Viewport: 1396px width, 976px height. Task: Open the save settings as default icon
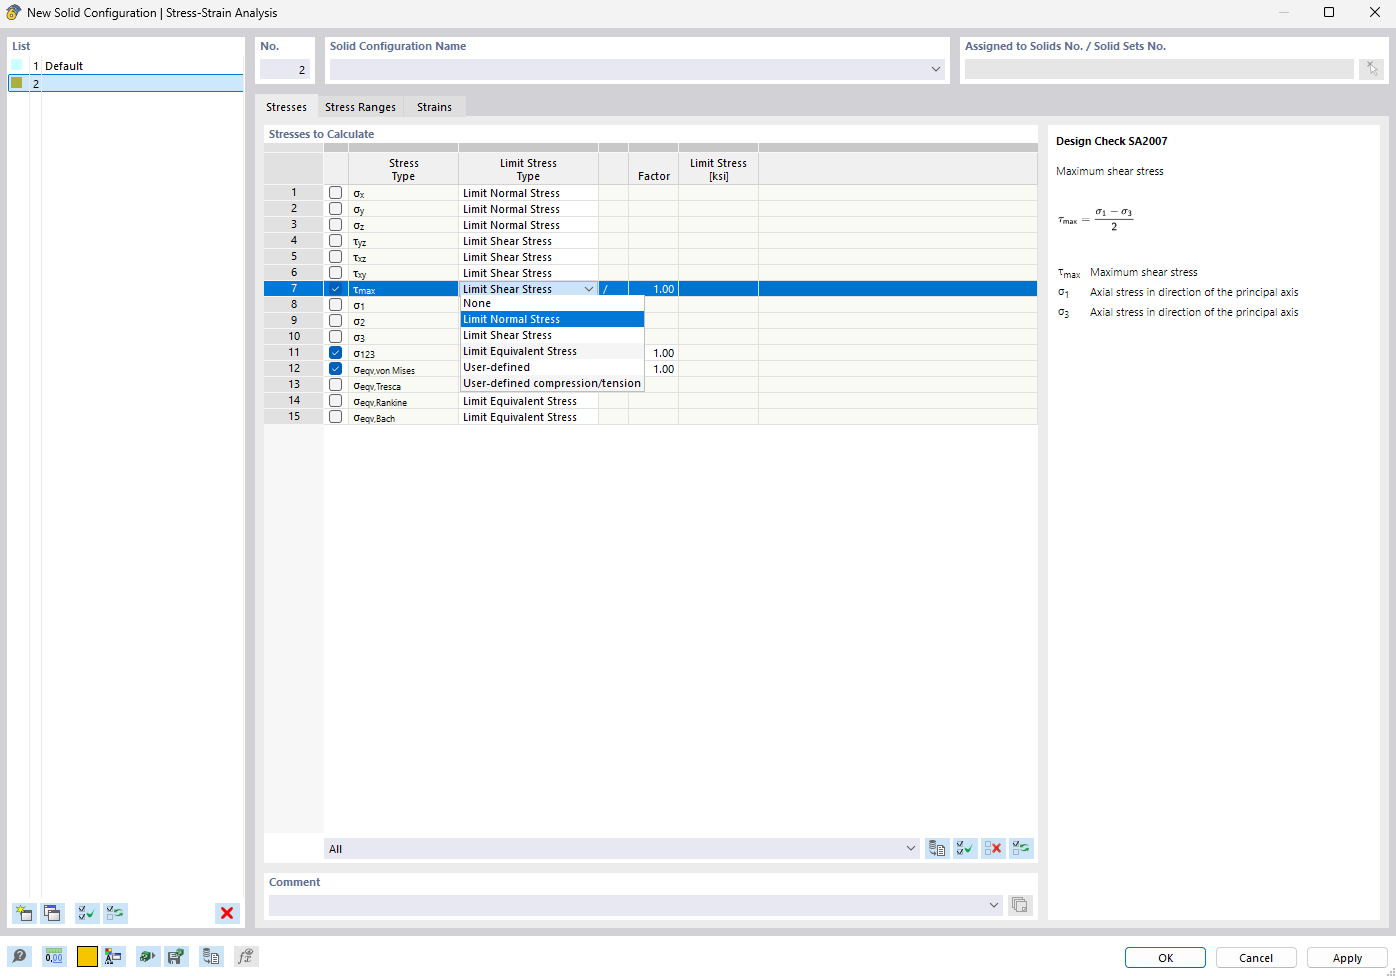point(176,956)
